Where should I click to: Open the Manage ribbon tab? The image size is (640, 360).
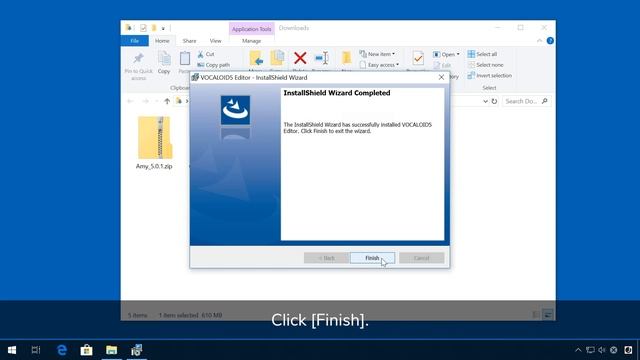click(x=251, y=41)
